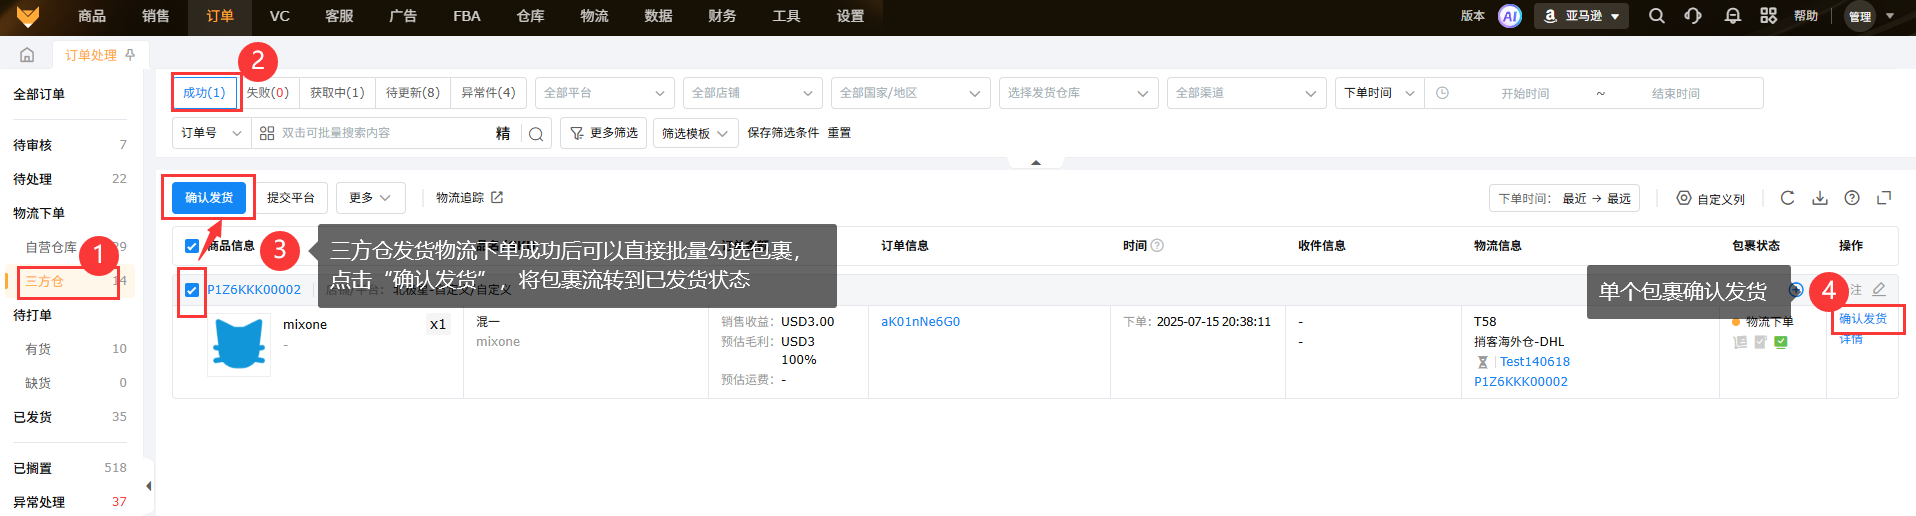The width and height of the screenshot is (1916, 516).
Task: Open the 商品 menu
Action: coord(92,16)
